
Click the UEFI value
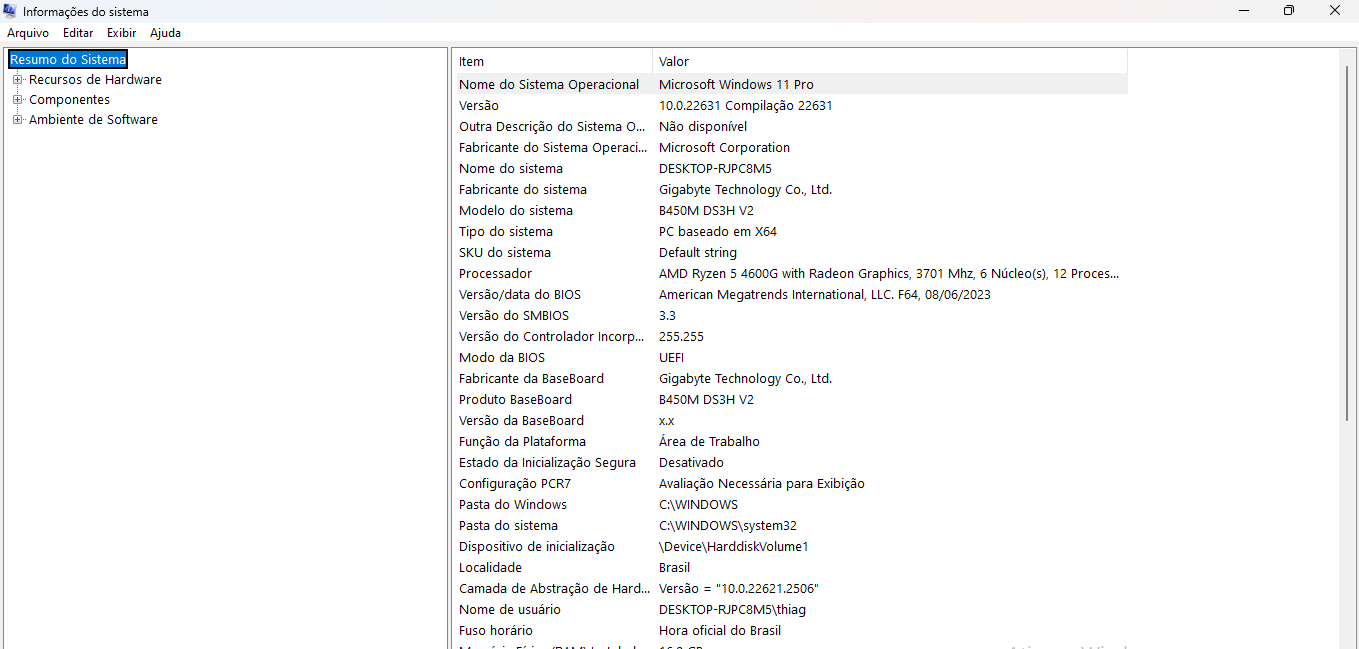pyautogui.click(x=671, y=358)
